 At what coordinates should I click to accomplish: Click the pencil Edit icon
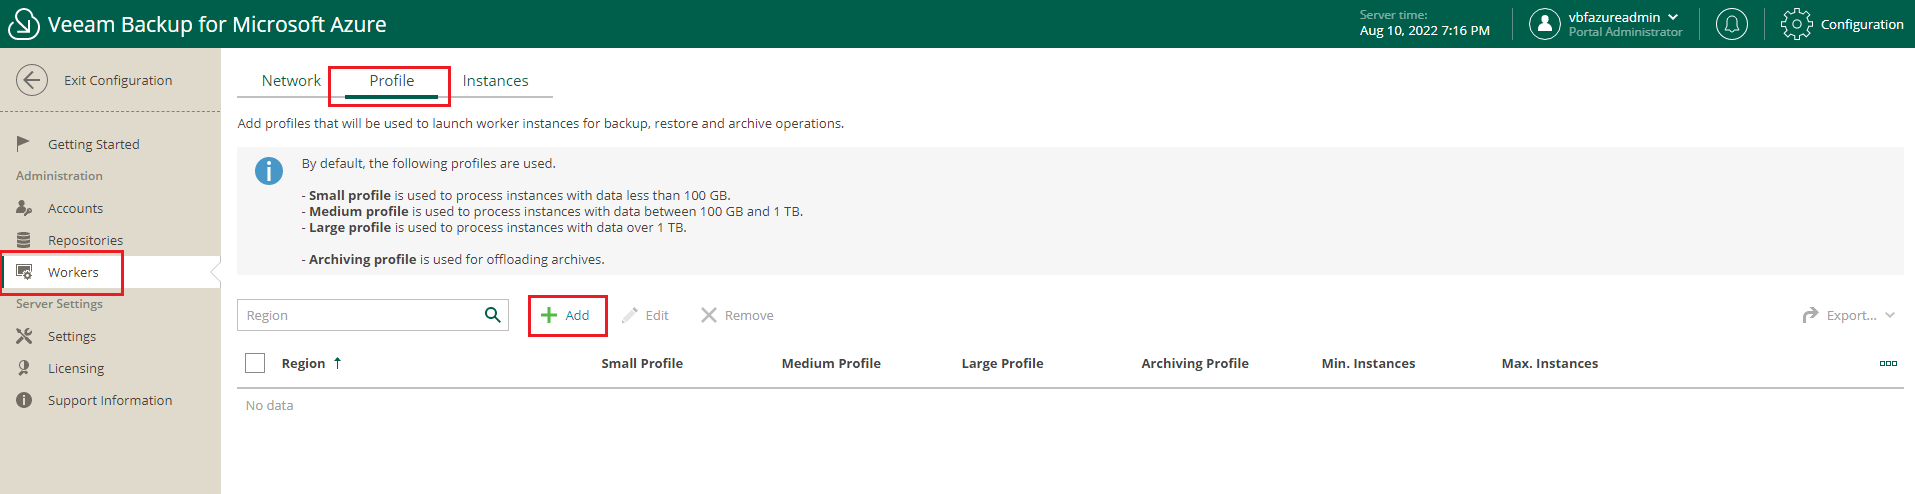pyautogui.click(x=629, y=315)
